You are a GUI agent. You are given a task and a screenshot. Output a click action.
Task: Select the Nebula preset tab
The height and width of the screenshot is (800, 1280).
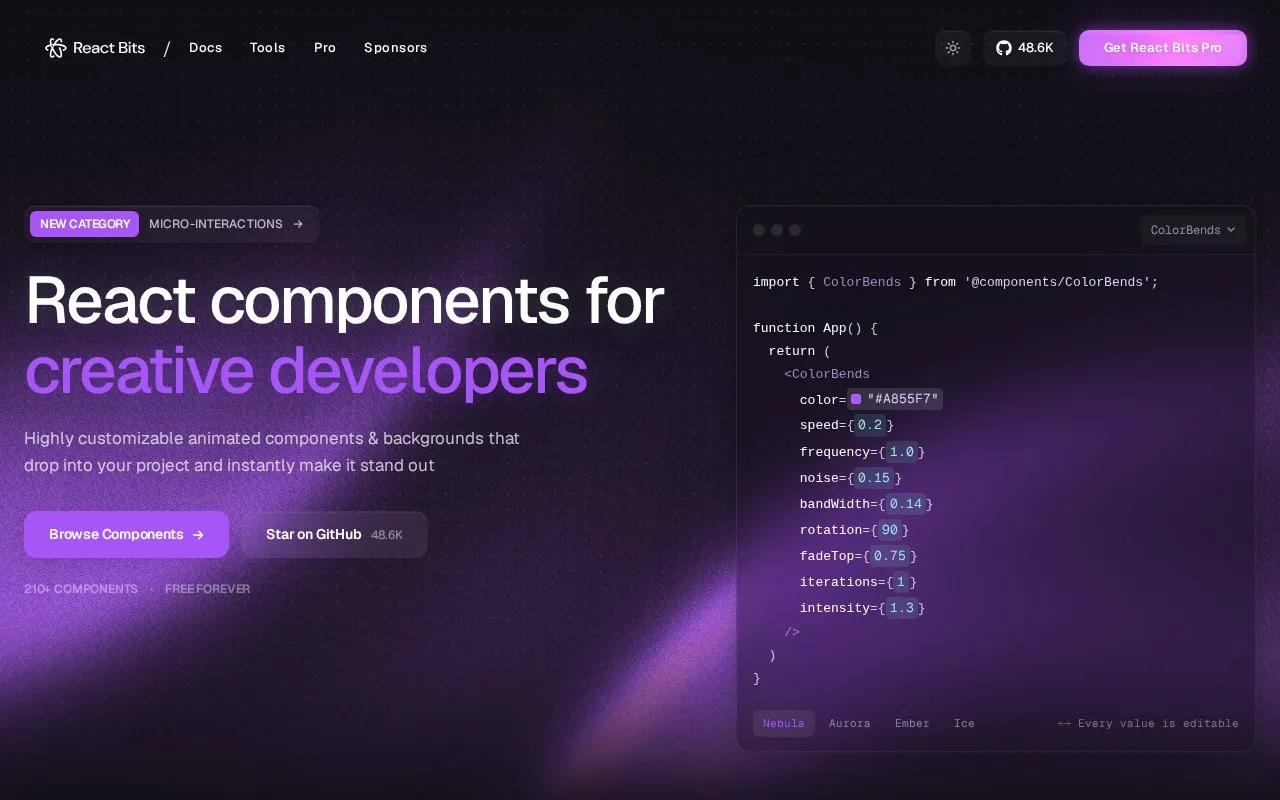(x=784, y=723)
